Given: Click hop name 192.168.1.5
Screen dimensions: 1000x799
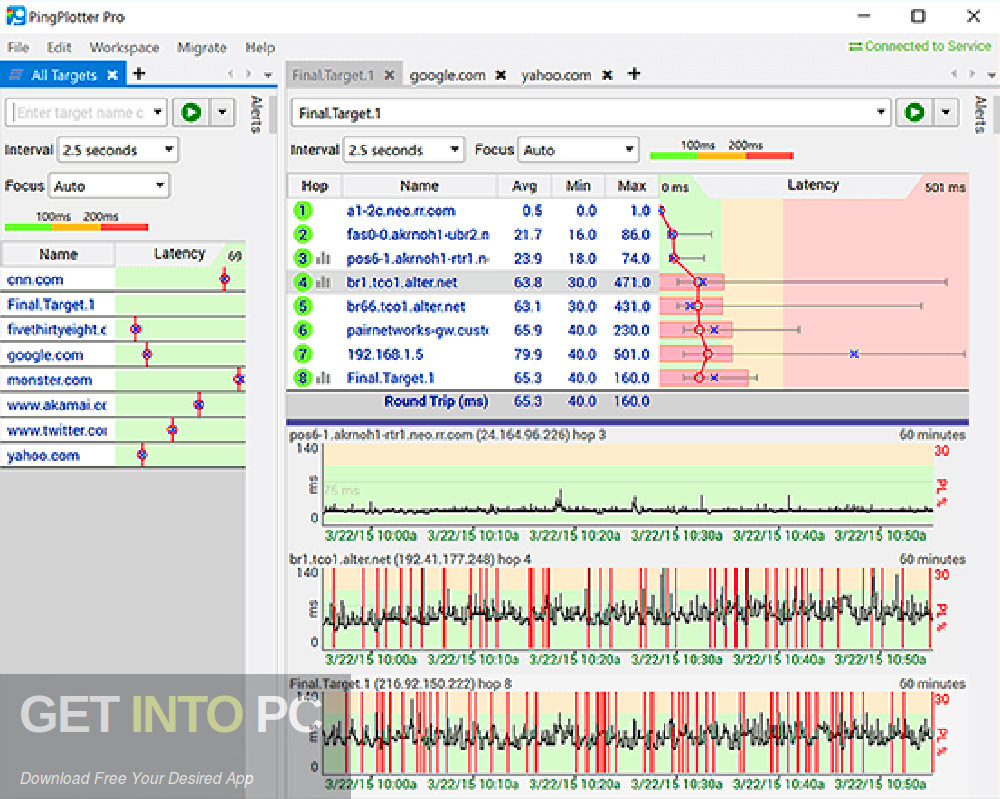Looking at the screenshot, I should point(385,354).
